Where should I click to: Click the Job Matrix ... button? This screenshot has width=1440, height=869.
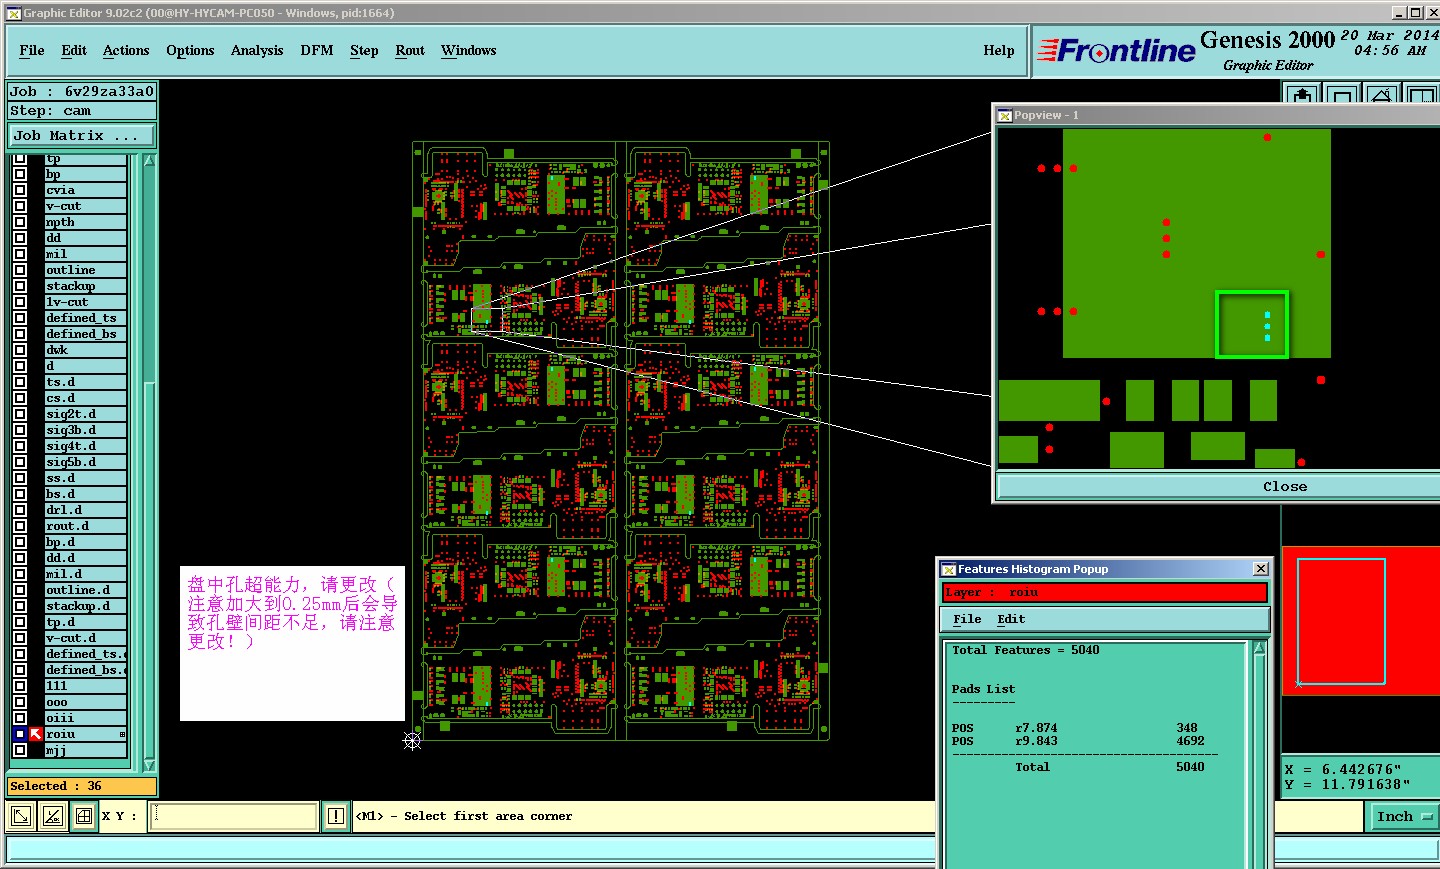pos(82,136)
